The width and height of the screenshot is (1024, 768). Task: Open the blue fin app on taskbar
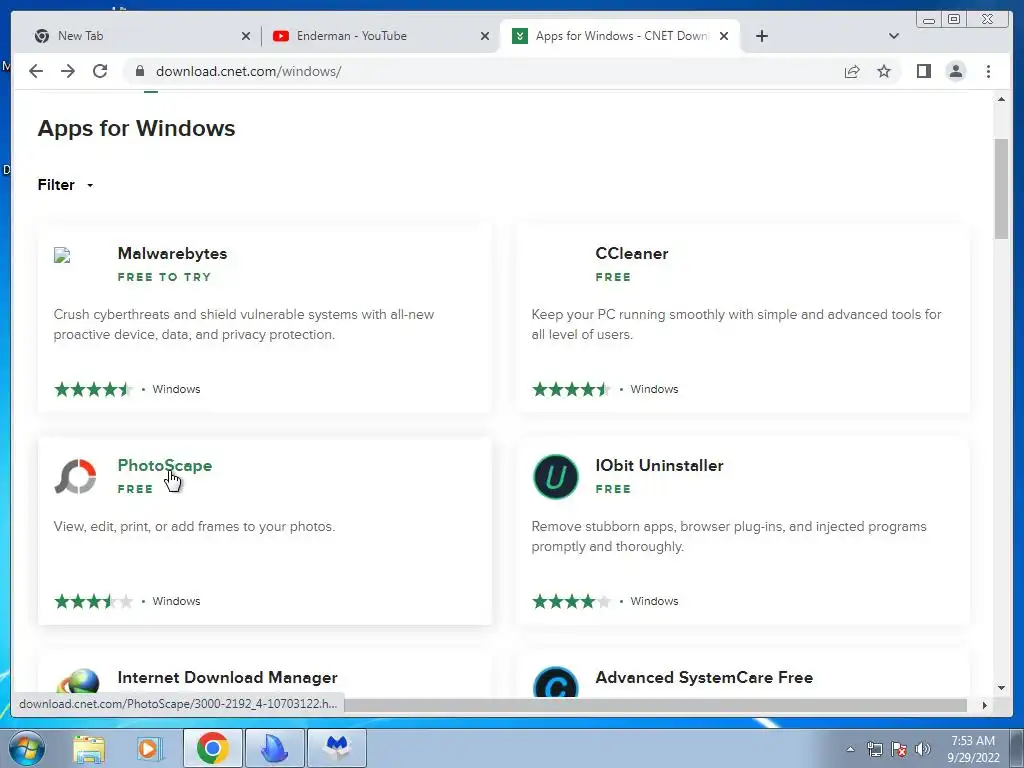click(274, 748)
